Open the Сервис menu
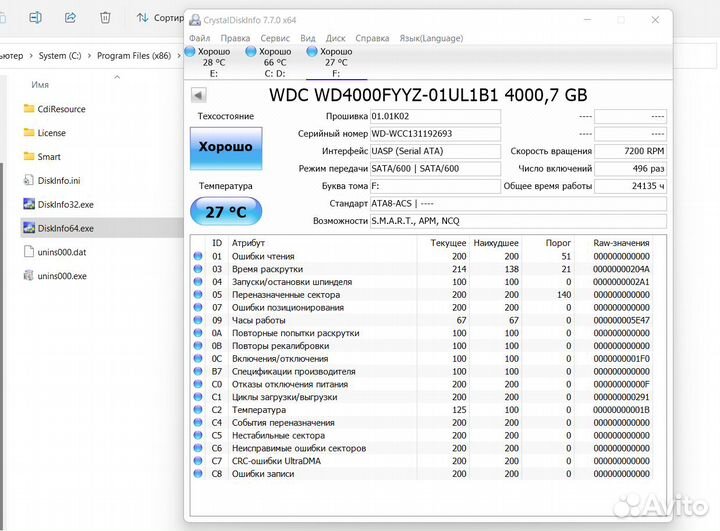 (x=275, y=38)
